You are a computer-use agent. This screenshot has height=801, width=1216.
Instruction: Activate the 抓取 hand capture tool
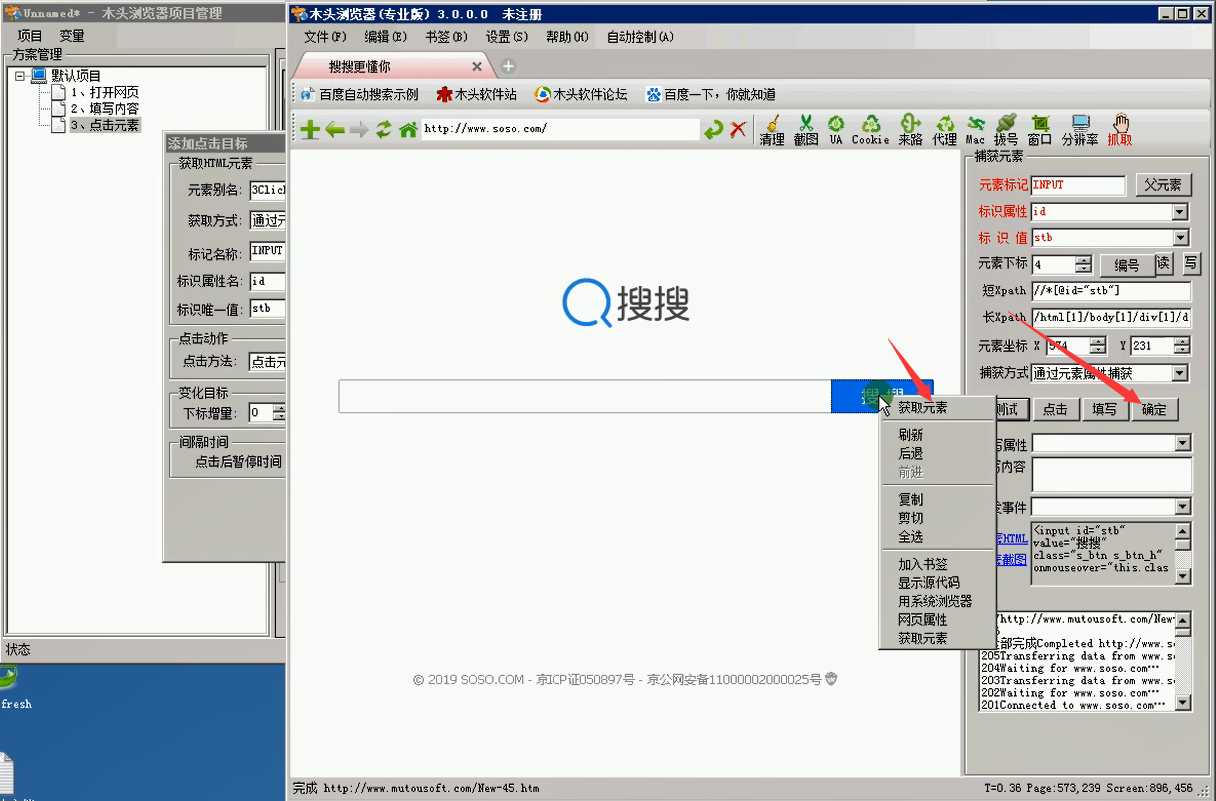(1120, 130)
